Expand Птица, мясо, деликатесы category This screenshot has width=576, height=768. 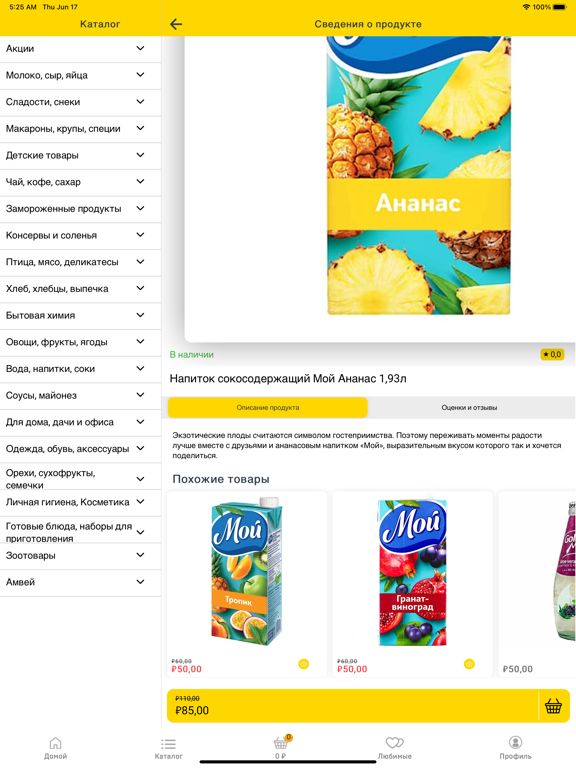[x=80, y=262]
